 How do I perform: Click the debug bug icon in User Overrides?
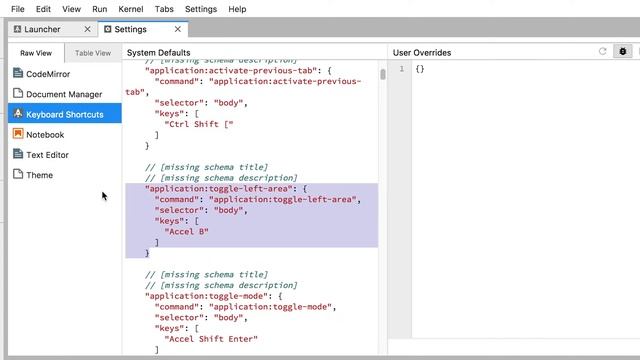coord(623,51)
